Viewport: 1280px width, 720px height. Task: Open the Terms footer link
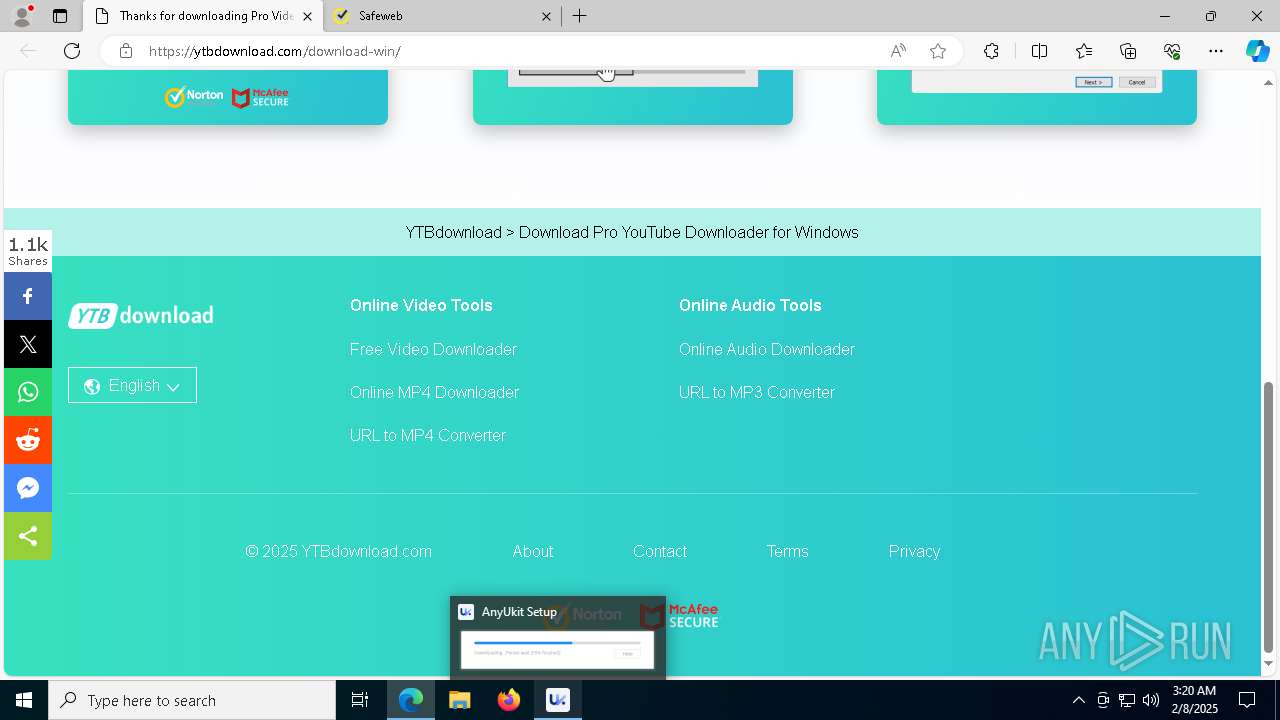787,551
